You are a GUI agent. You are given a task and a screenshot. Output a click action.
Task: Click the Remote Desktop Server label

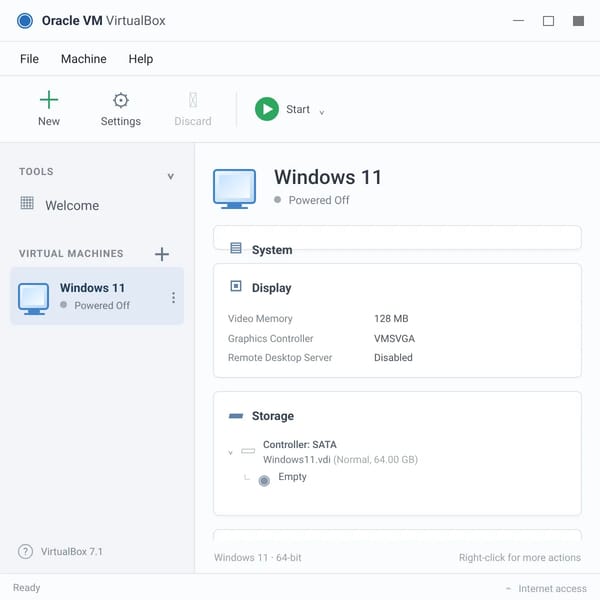[280, 358]
